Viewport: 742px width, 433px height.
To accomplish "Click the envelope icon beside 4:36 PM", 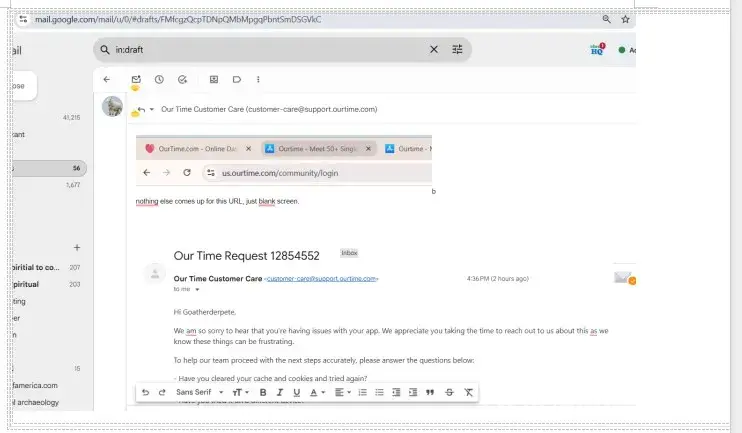I will point(625,278).
